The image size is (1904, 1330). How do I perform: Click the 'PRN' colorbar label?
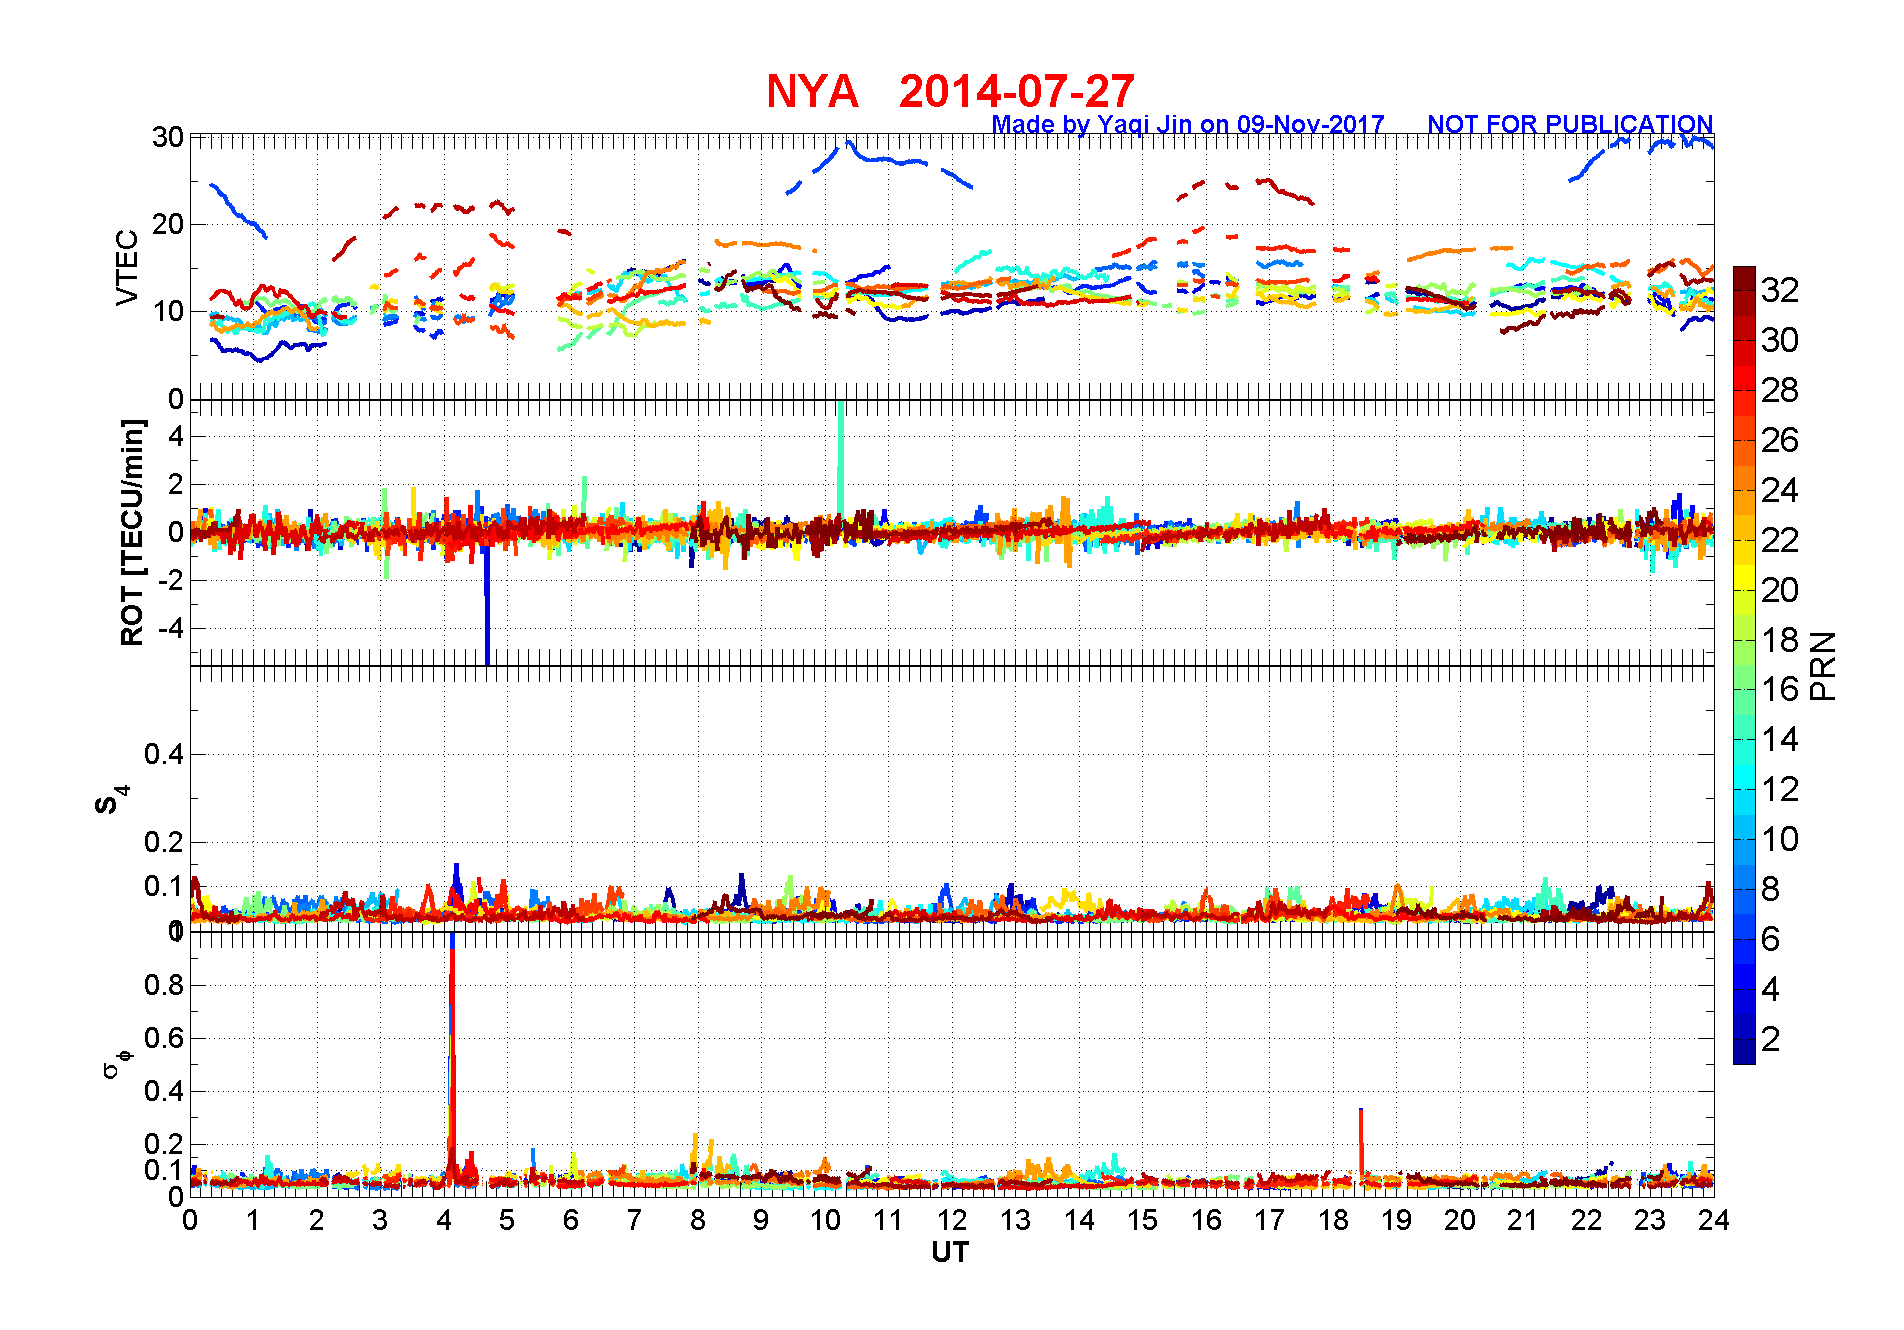[1824, 666]
